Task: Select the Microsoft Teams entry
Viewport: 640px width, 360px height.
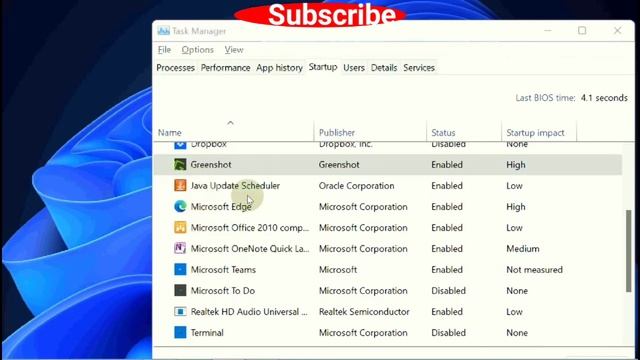Action: pyautogui.click(x=223, y=270)
